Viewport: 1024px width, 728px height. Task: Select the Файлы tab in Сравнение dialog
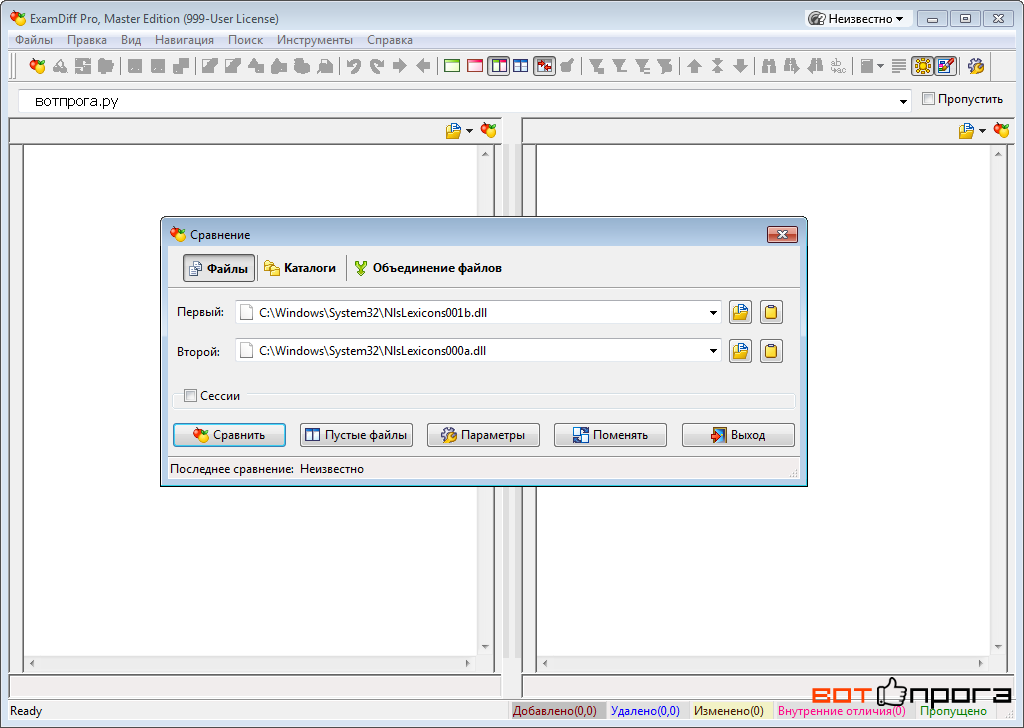219,268
